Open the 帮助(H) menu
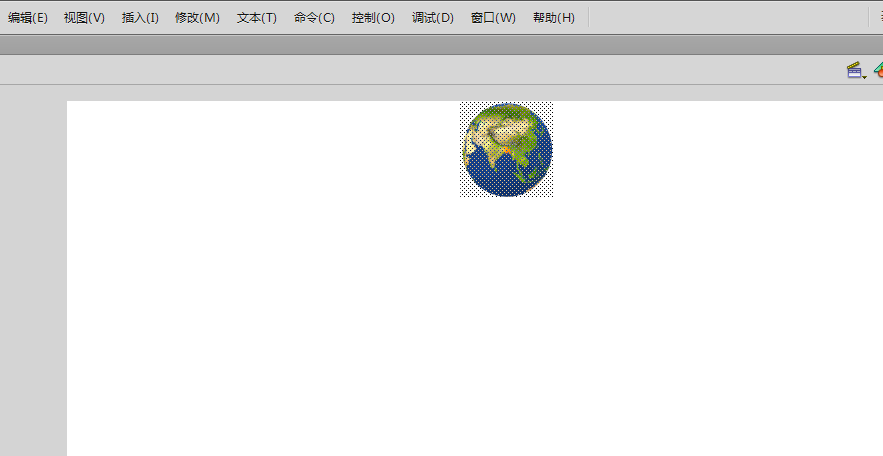Viewport: 883px width, 456px height. point(554,18)
